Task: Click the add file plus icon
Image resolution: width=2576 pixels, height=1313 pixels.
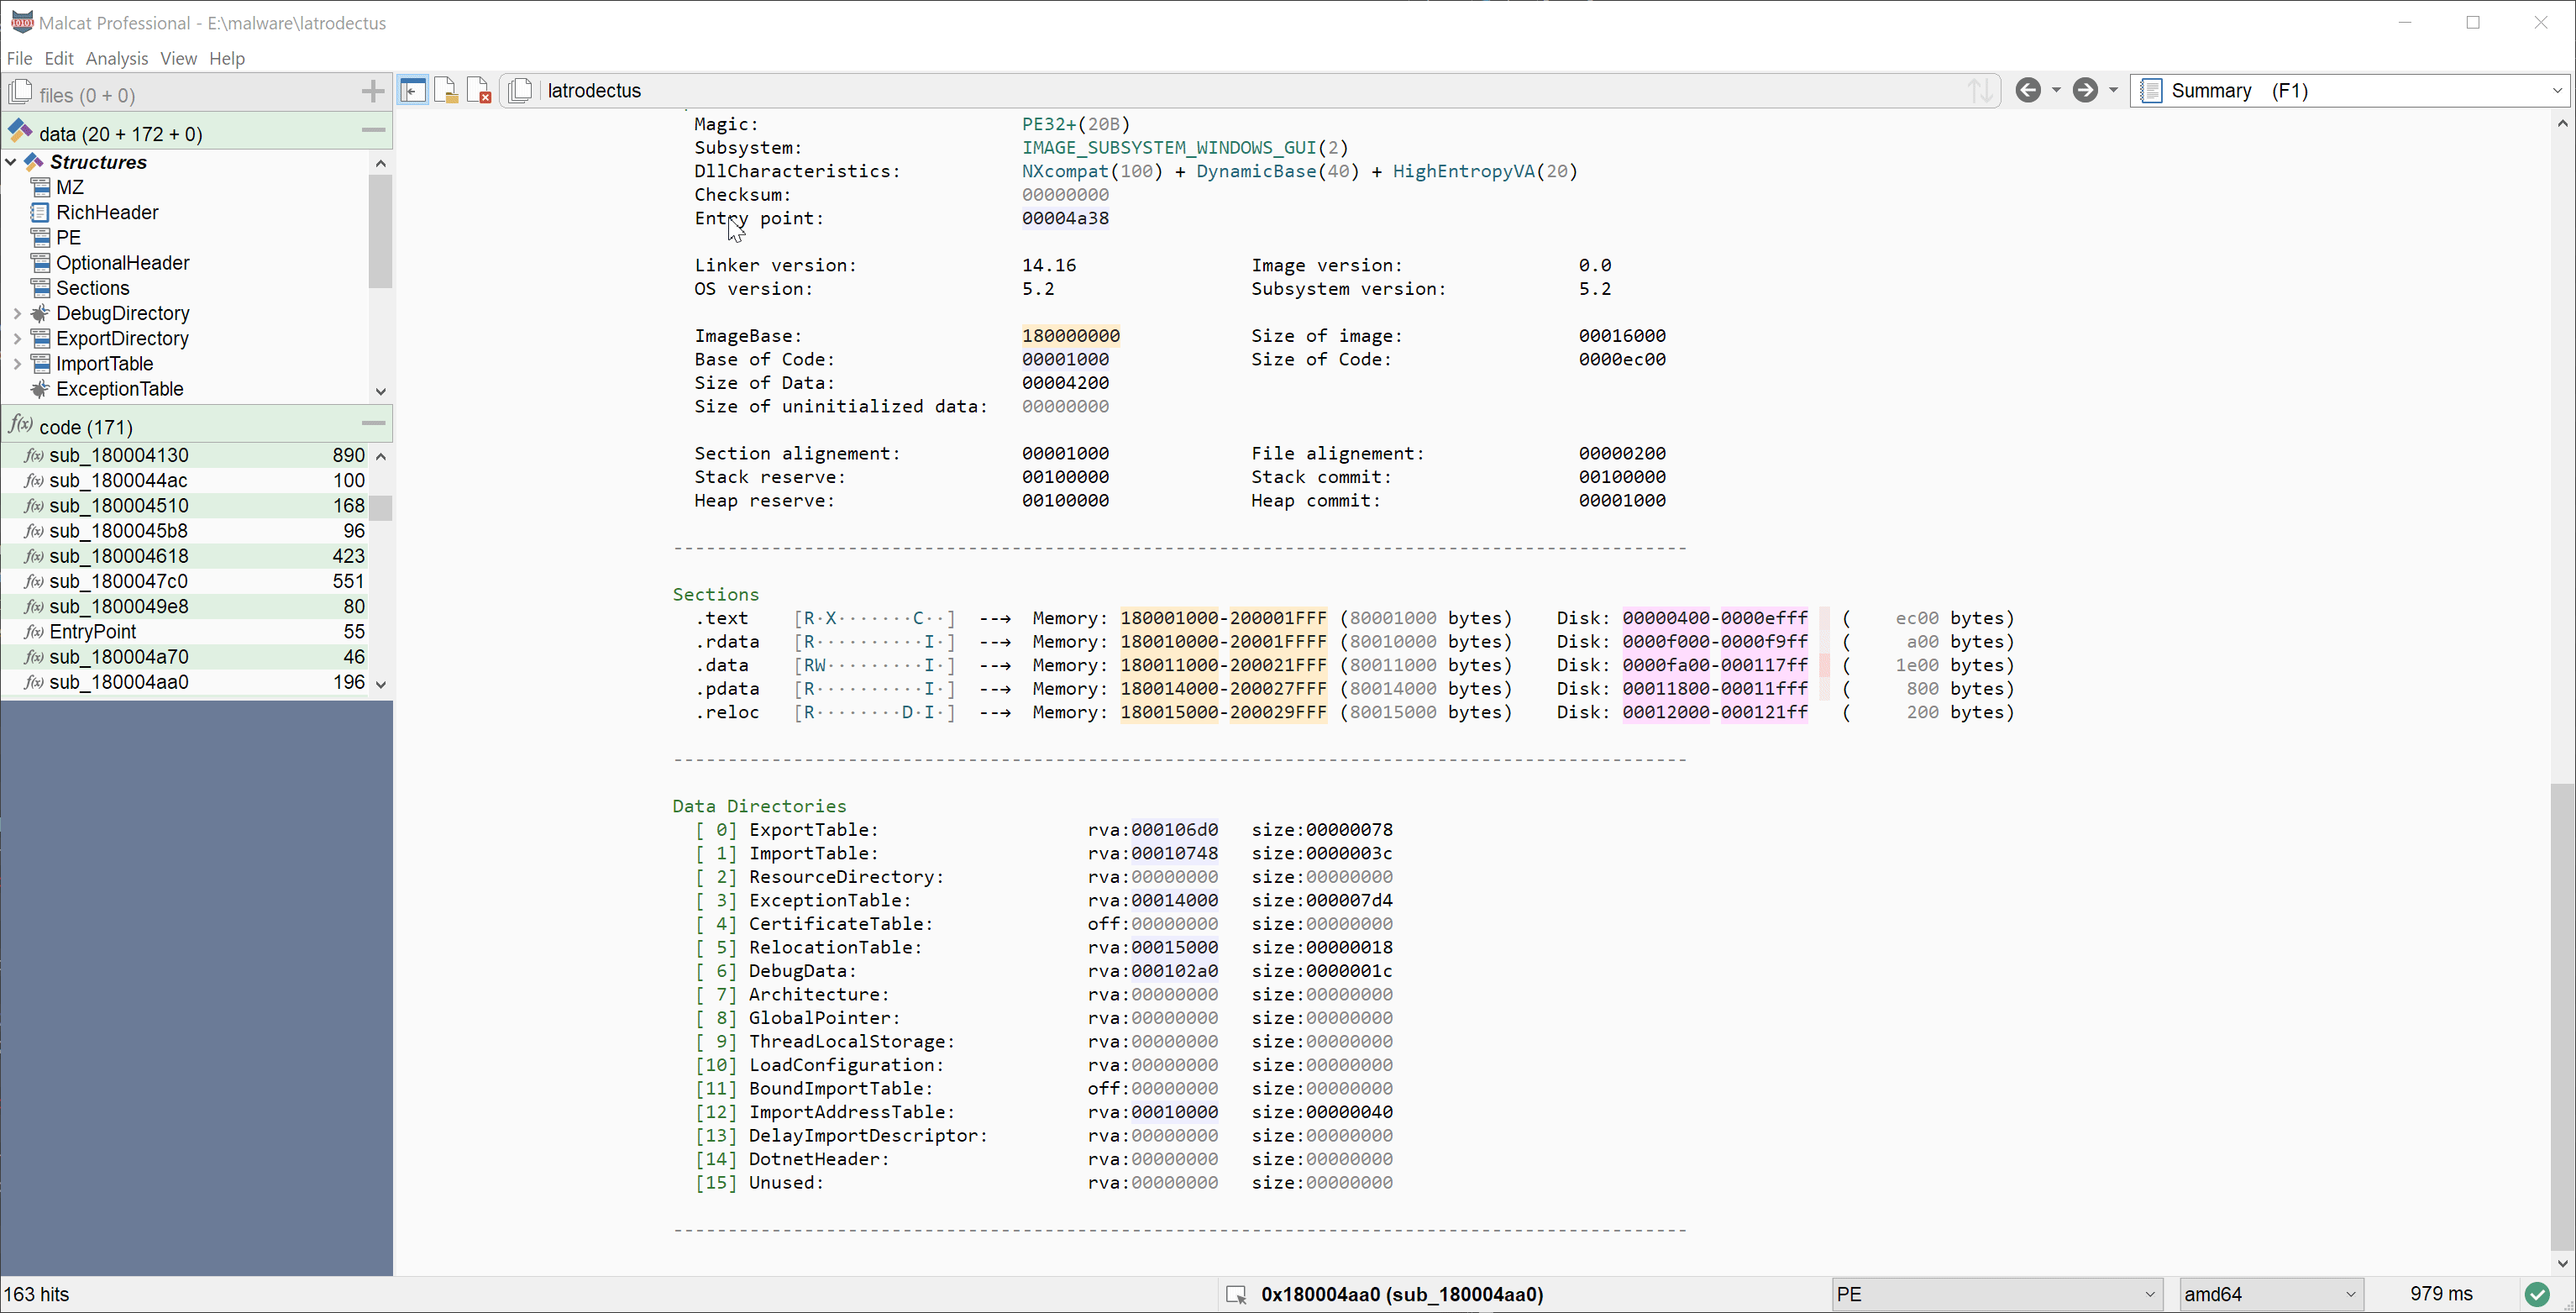Action: pos(372,92)
